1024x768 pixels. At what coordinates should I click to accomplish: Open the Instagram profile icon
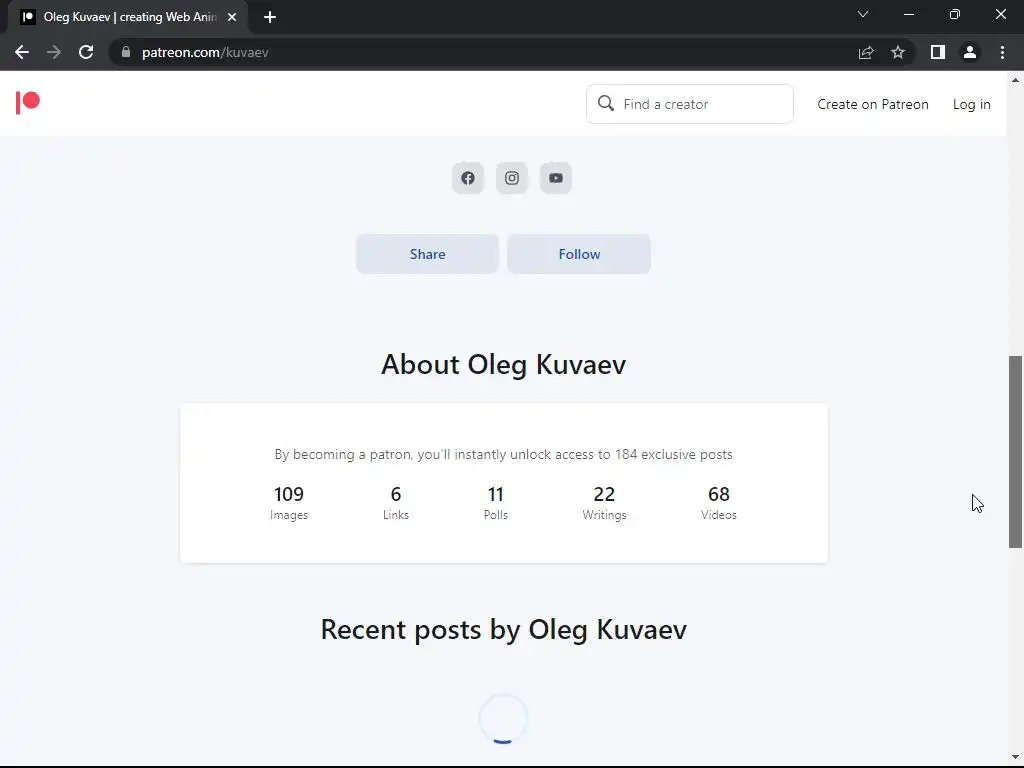click(511, 178)
